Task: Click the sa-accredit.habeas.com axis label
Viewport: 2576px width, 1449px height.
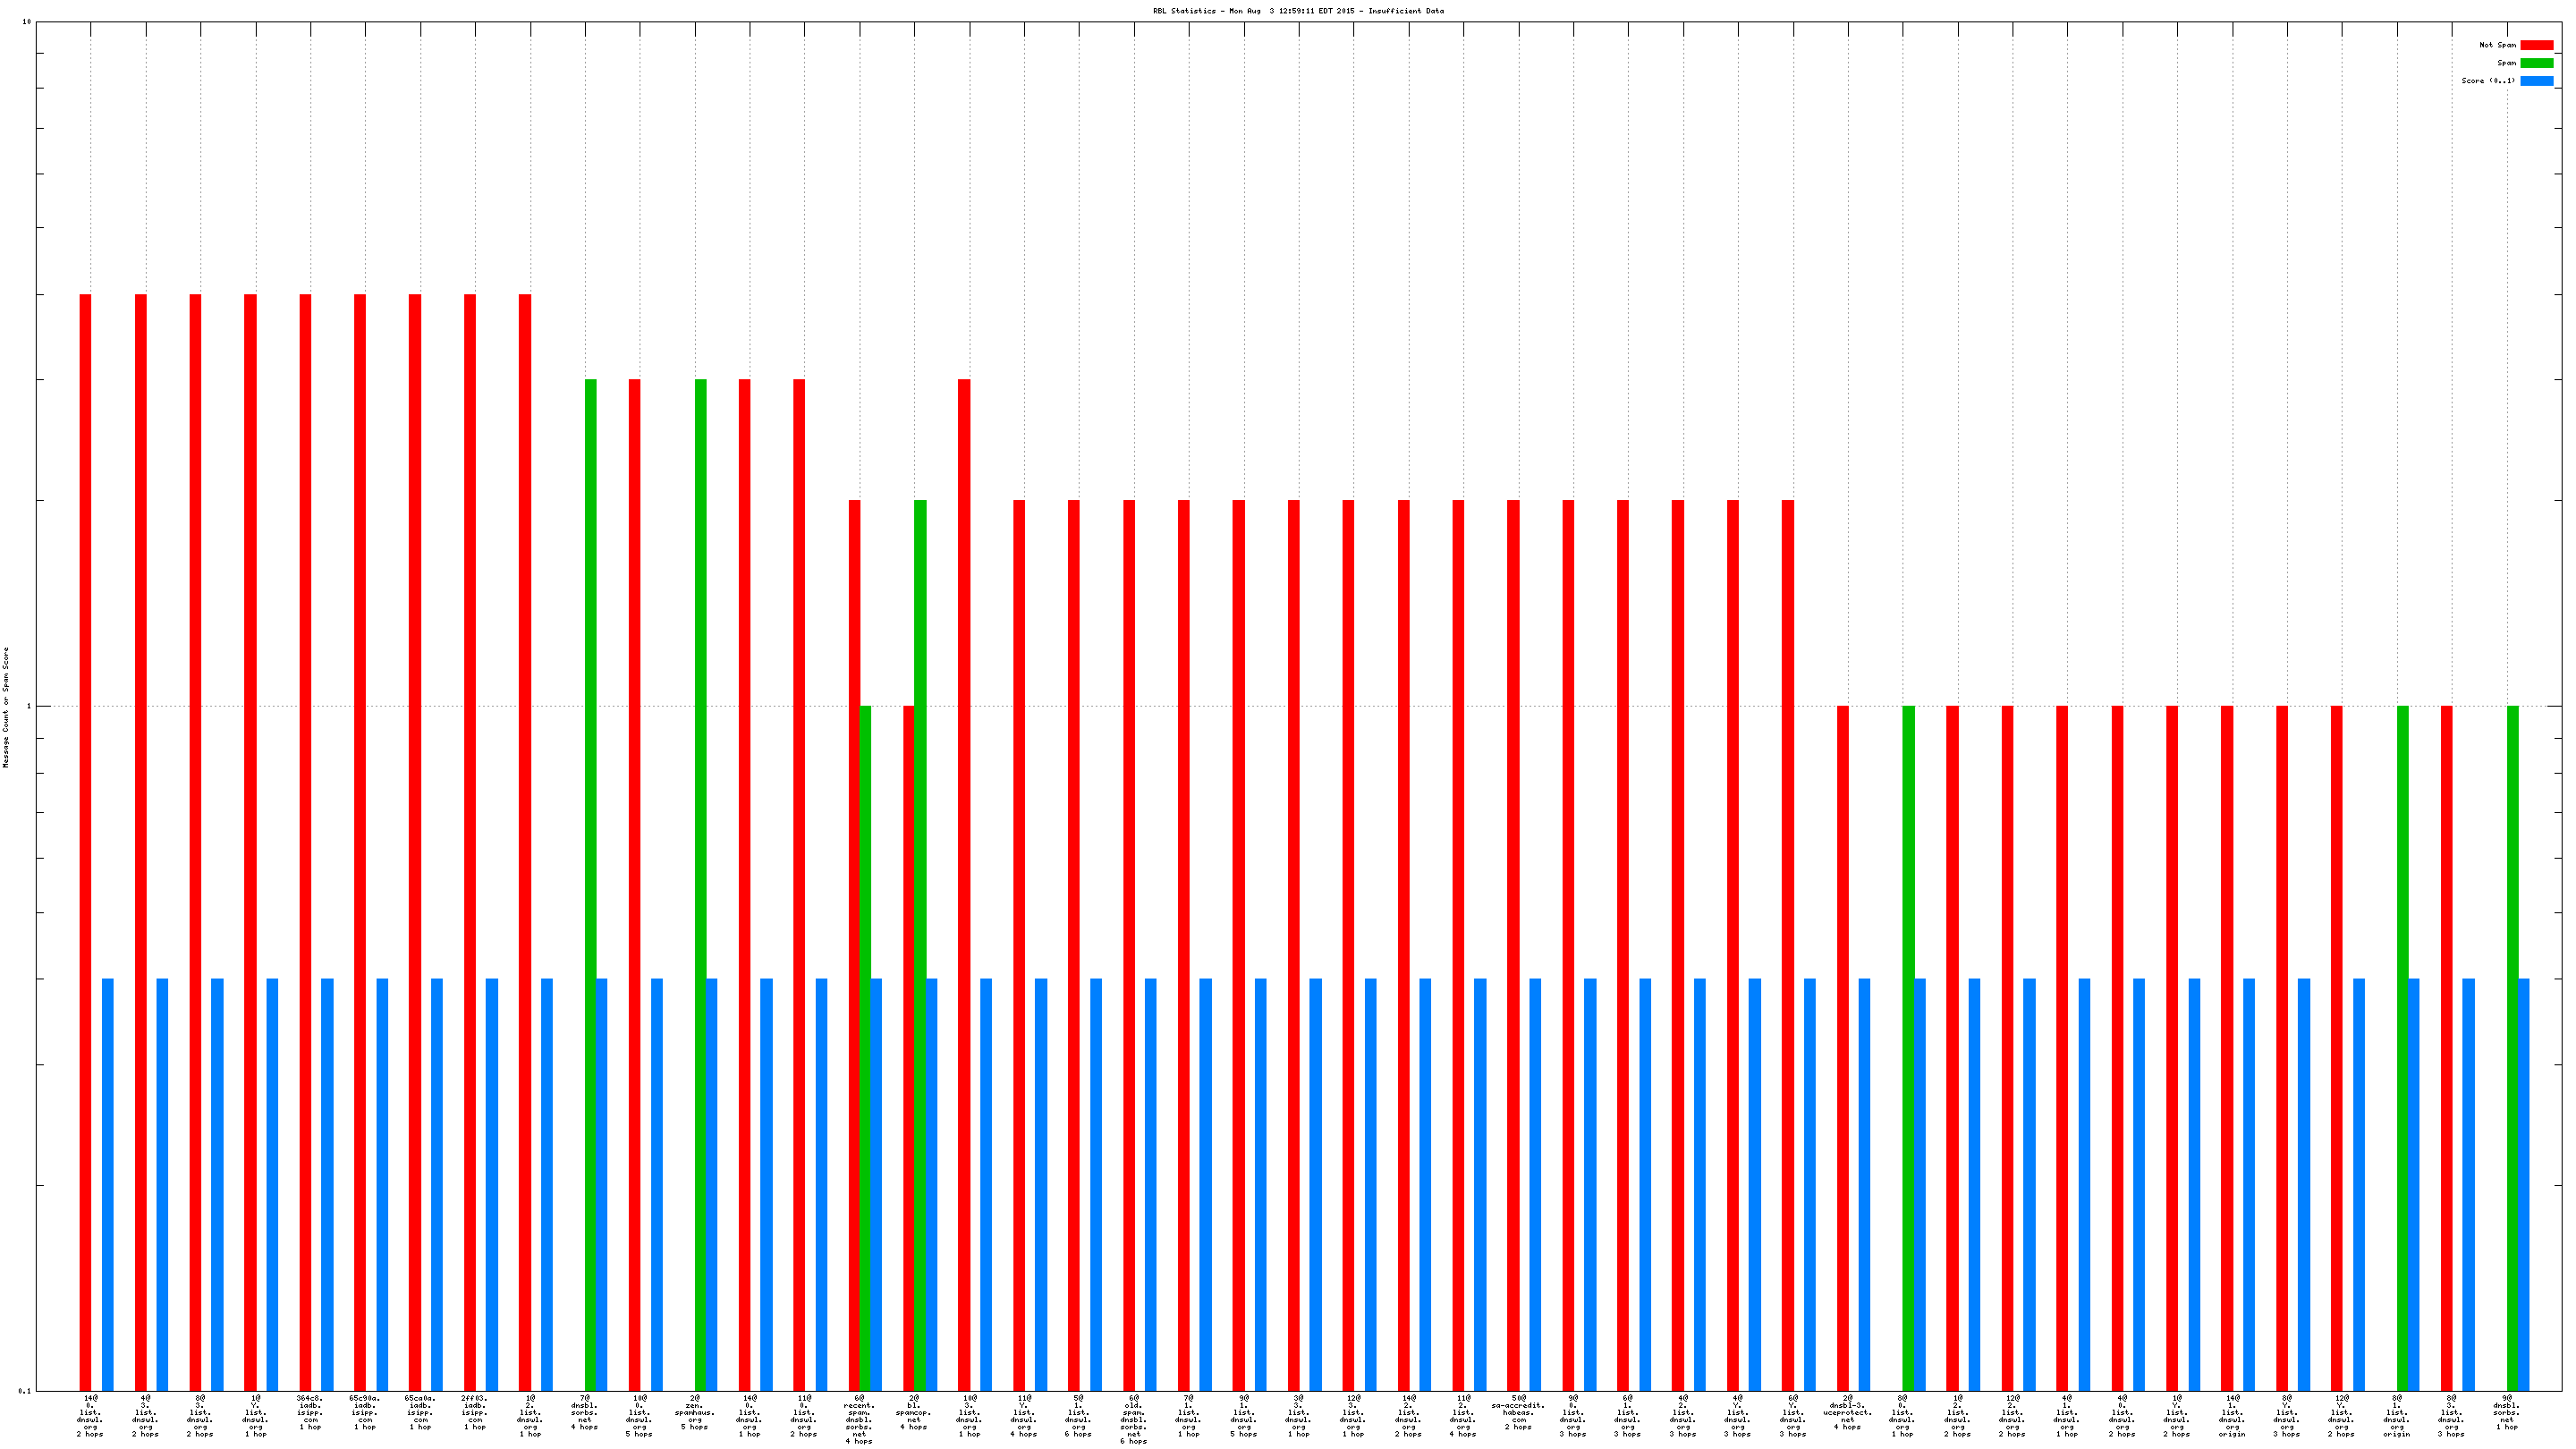Action: tap(1518, 1412)
